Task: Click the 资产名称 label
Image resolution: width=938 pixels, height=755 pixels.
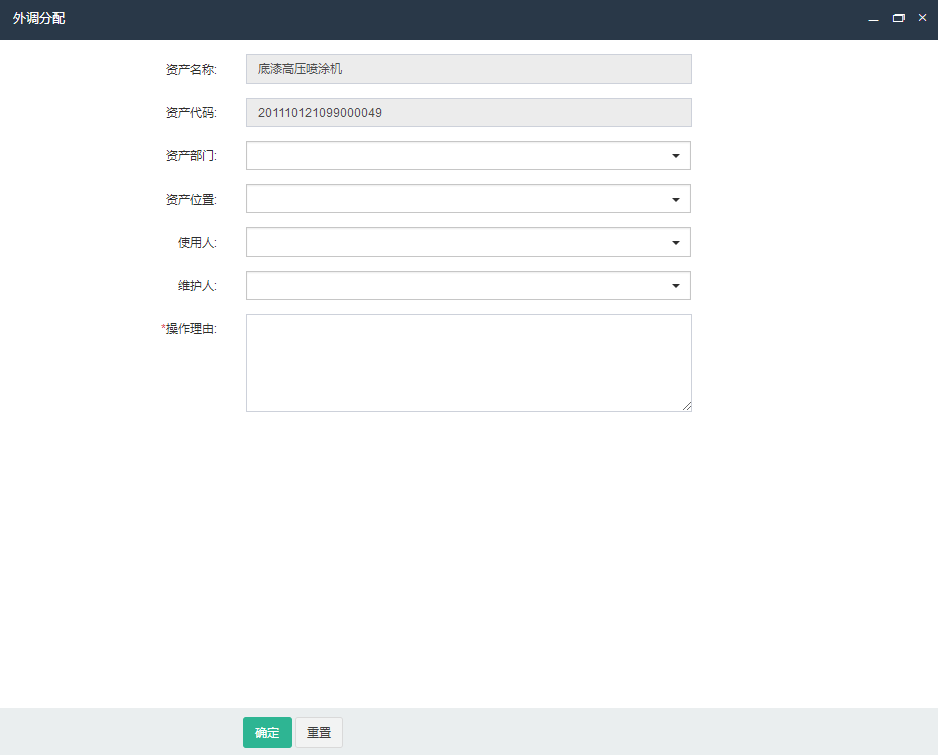Action: tap(191, 70)
